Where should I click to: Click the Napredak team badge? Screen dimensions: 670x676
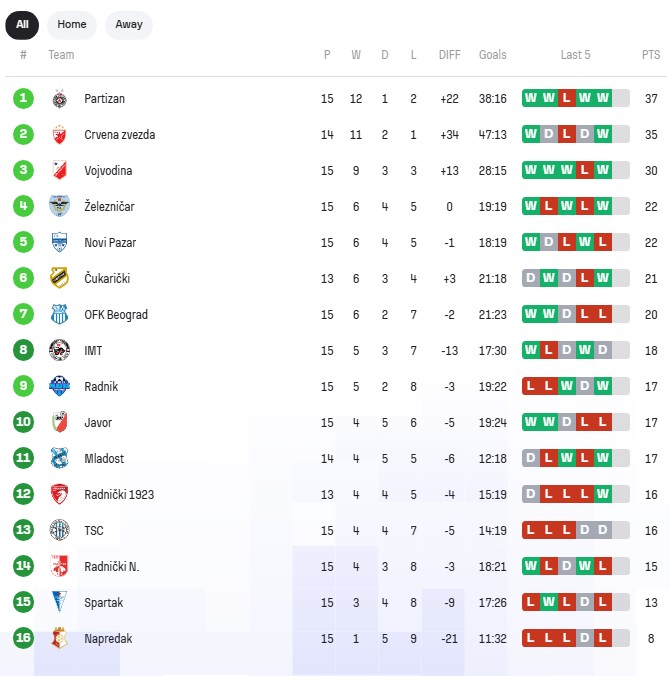coord(59,639)
